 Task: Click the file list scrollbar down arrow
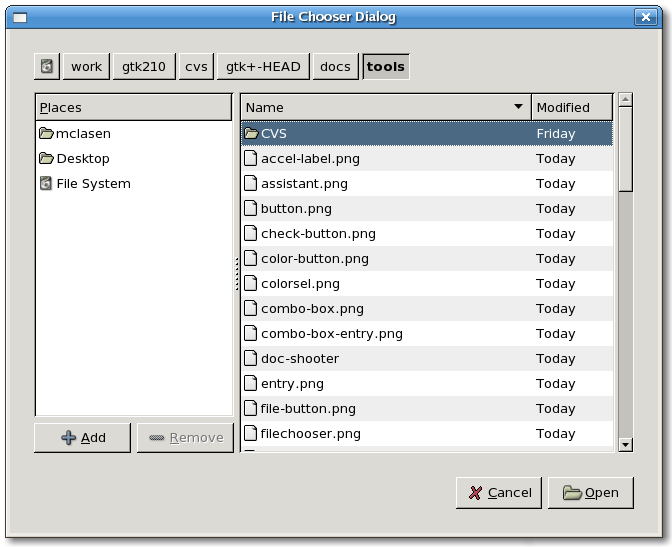click(625, 445)
